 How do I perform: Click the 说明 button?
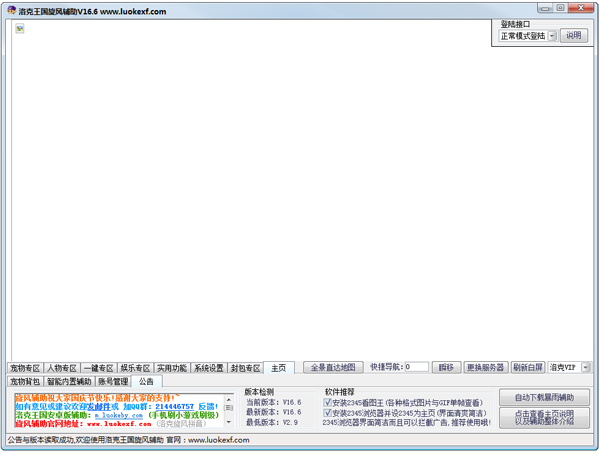573,36
